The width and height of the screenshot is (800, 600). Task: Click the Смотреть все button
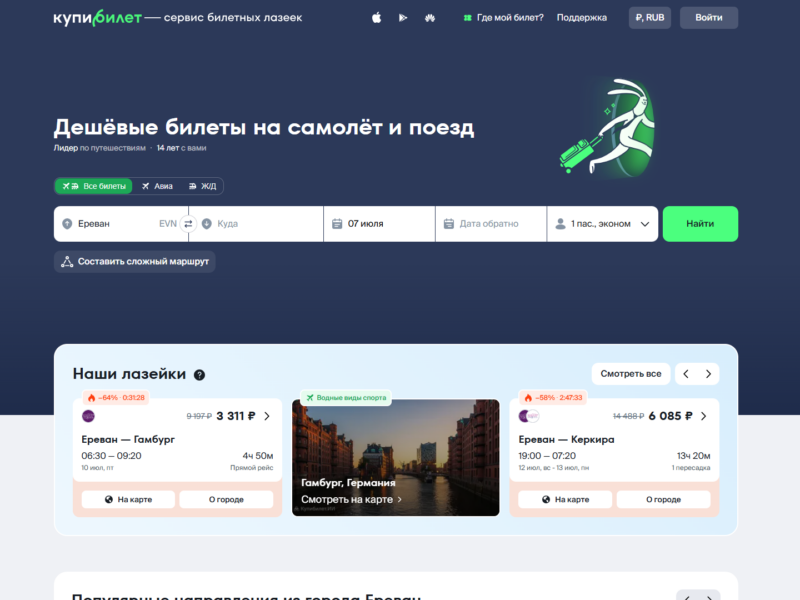[631, 374]
